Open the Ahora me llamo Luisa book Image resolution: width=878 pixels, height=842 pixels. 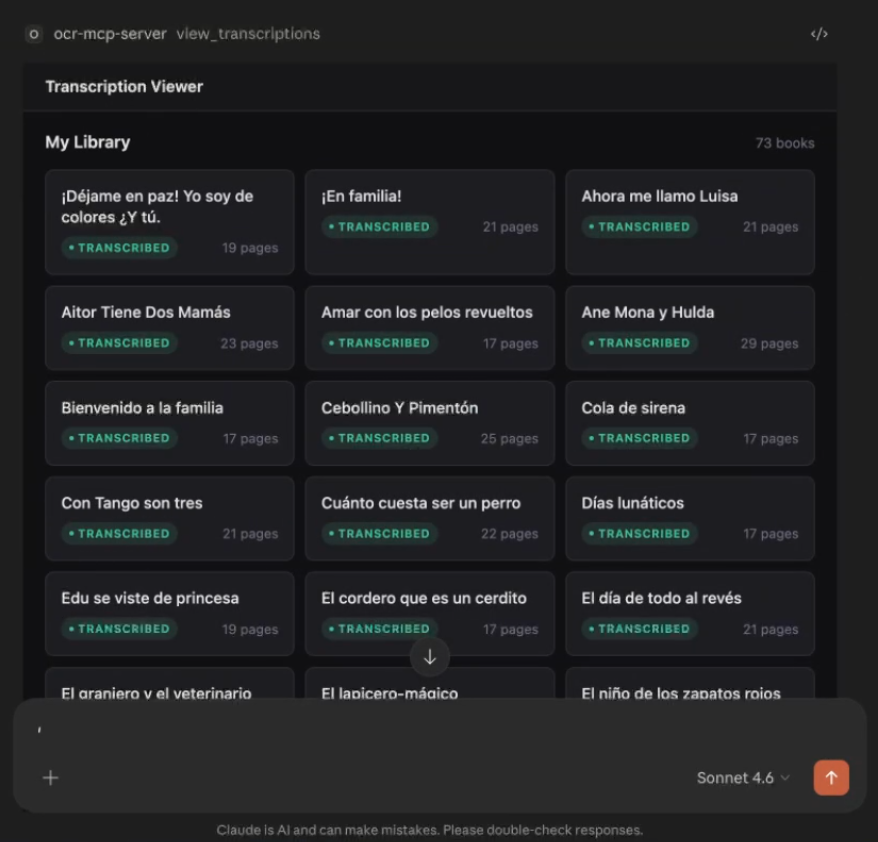(690, 222)
